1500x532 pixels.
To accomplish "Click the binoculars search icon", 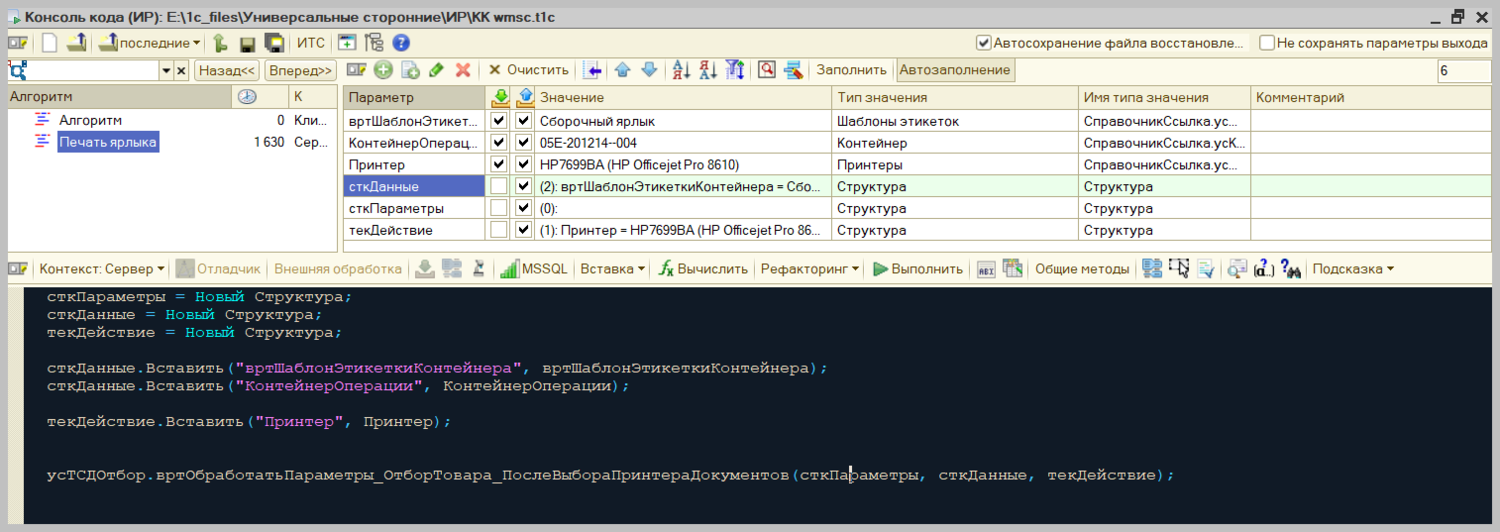I will [1291, 269].
